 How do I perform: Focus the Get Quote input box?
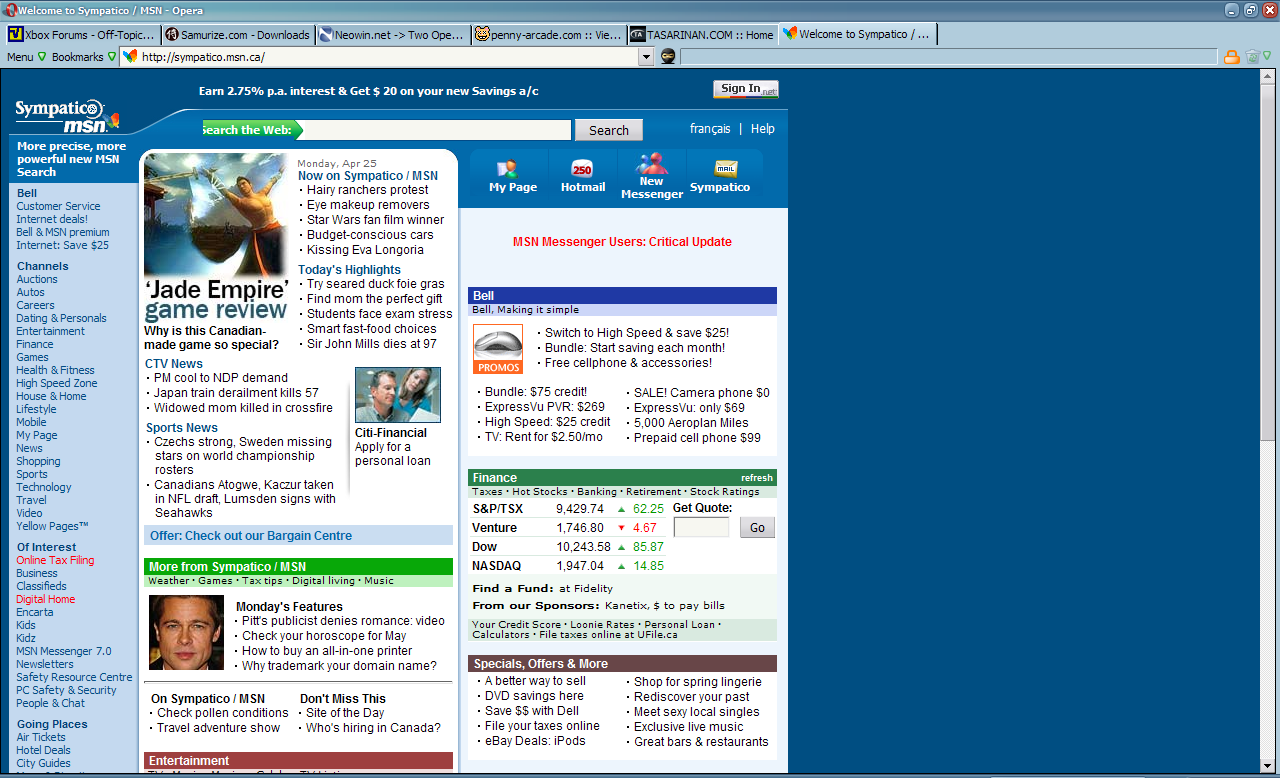(701, 527)
